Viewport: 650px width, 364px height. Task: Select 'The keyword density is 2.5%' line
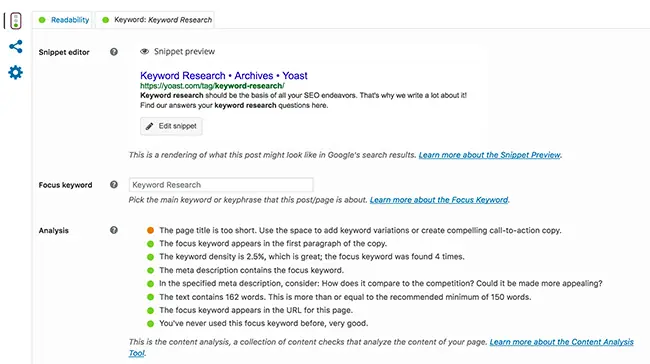point(312,257)
